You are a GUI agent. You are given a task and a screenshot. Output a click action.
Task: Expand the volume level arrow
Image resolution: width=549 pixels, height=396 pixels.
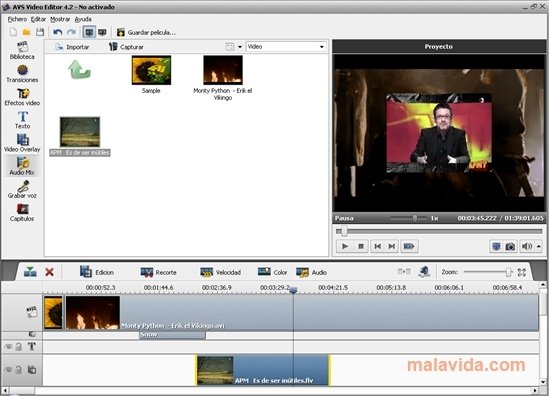point(538,246)
